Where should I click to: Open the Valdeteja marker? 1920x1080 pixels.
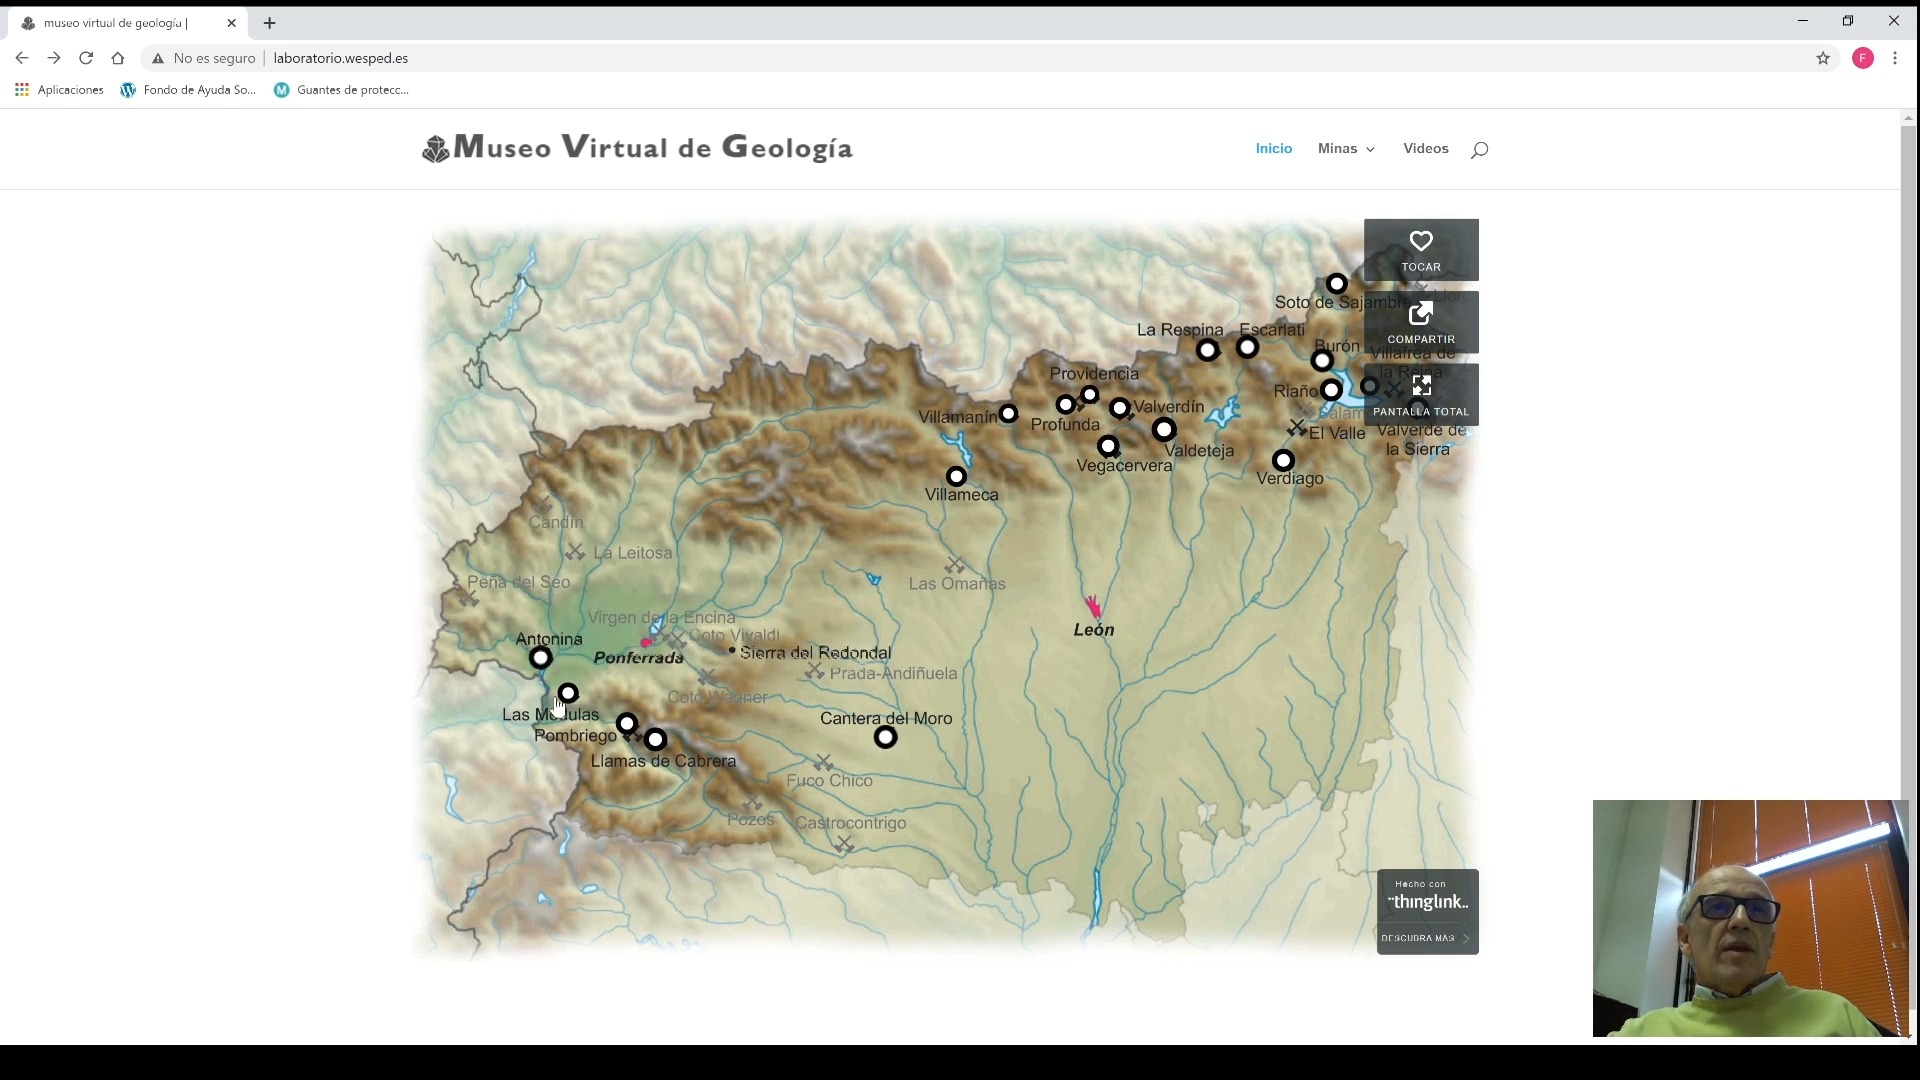pyautogui.click(x=1164, y=430)
